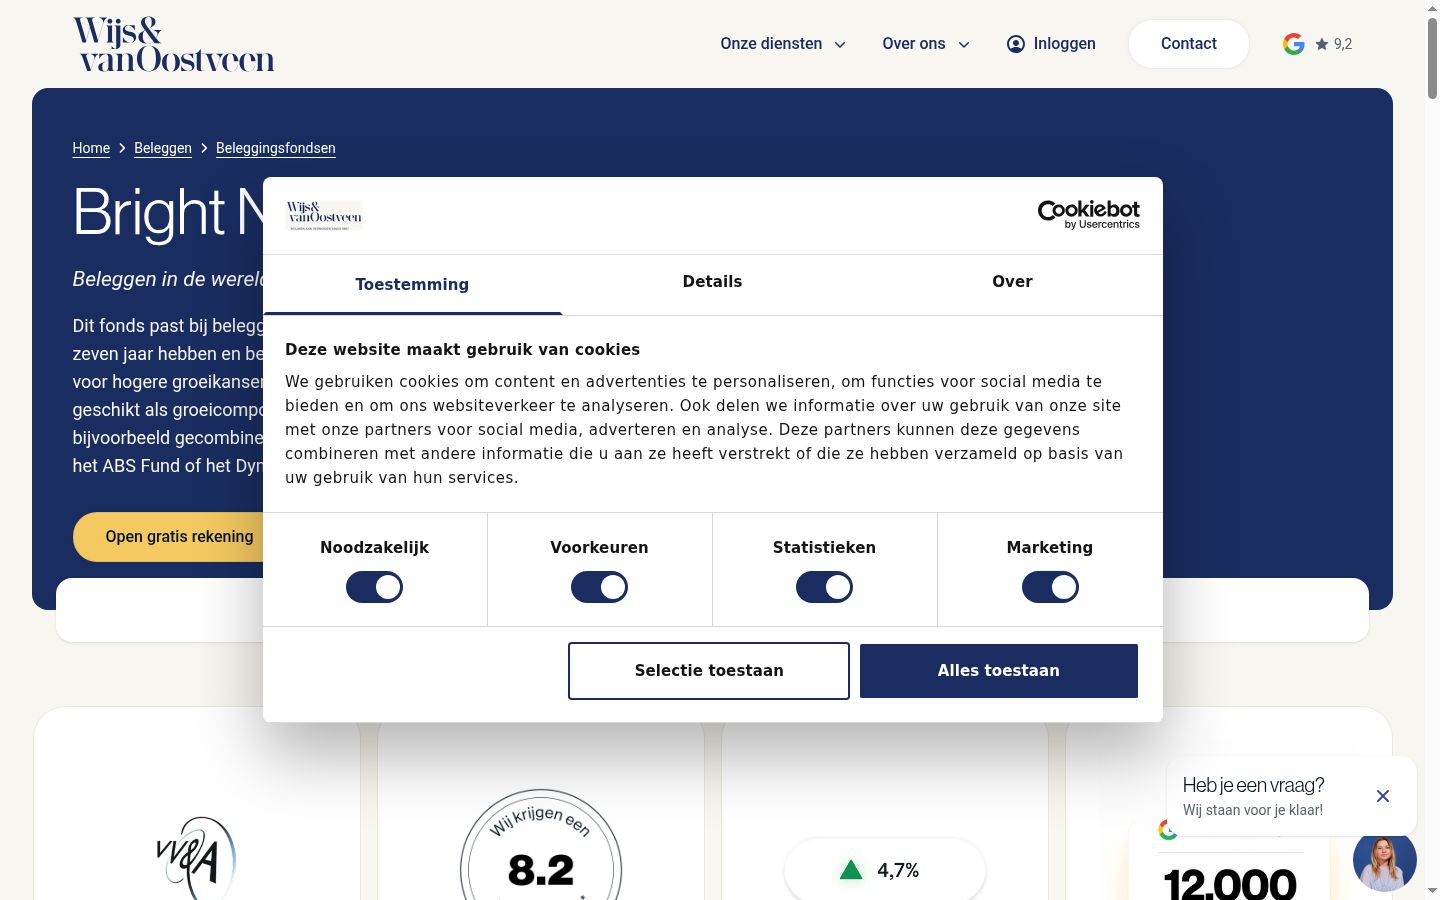
Task: Click the 9,2 Google rating text
Action: coord(1343,44)
